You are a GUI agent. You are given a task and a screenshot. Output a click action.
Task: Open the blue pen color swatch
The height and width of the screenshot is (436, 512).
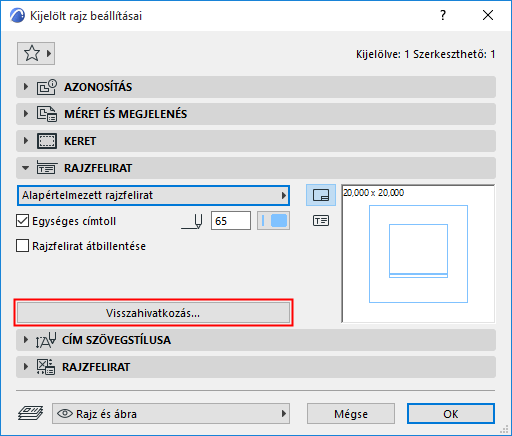click(x=273, y=221)
